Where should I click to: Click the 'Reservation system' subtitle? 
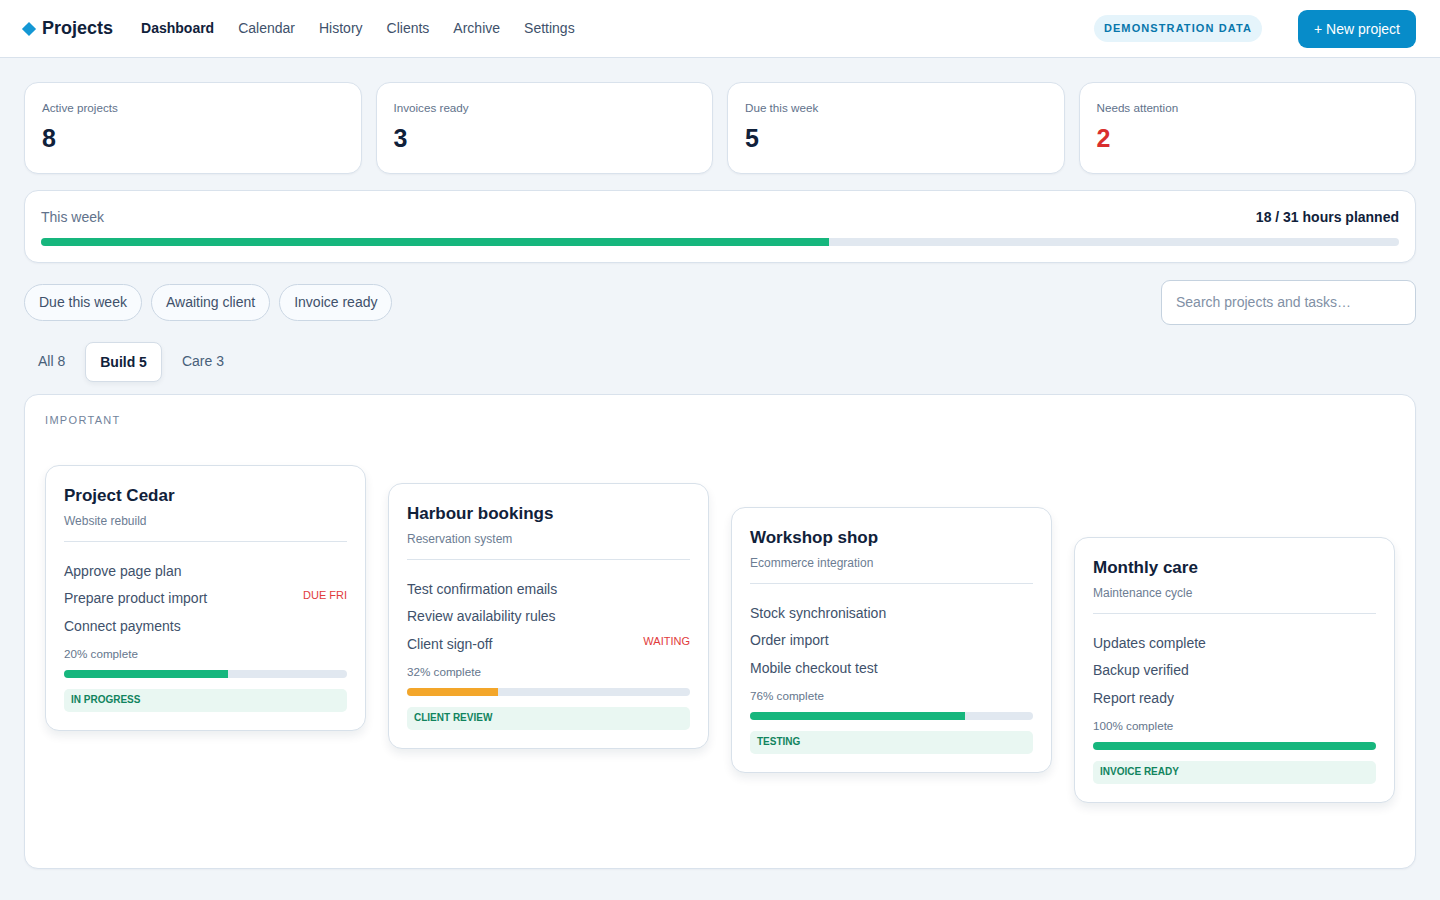pyautogui.click(x=459, y=539)
